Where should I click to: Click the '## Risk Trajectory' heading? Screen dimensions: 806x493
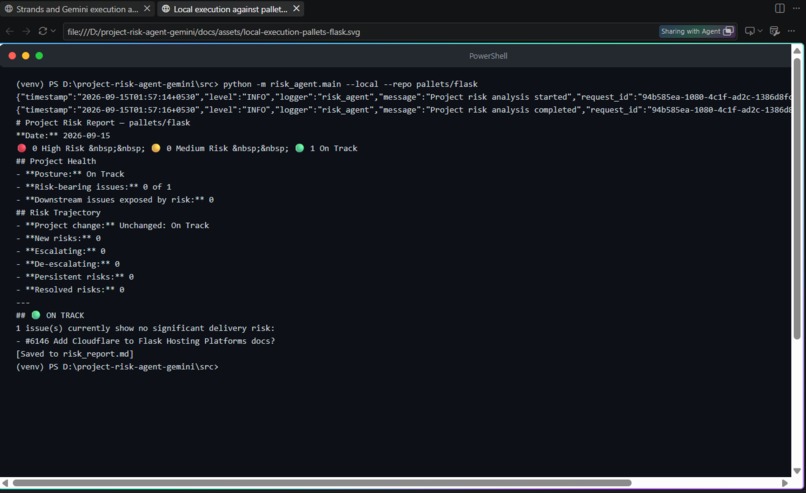coord(58,212)
